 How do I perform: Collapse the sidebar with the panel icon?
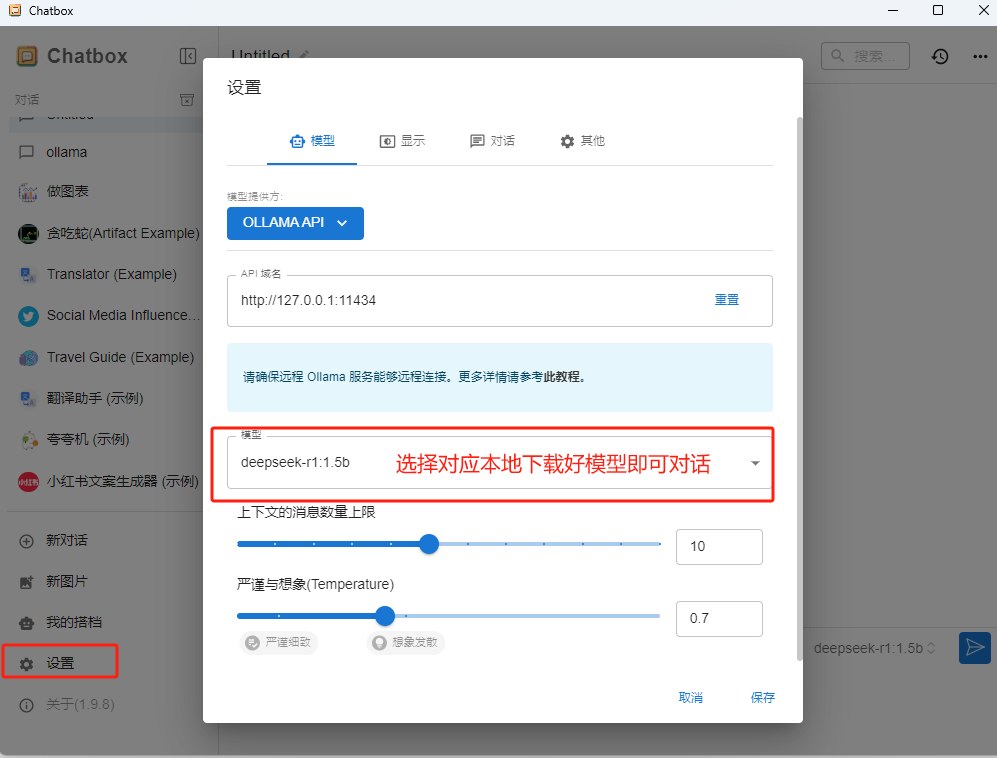click(188, 56)
